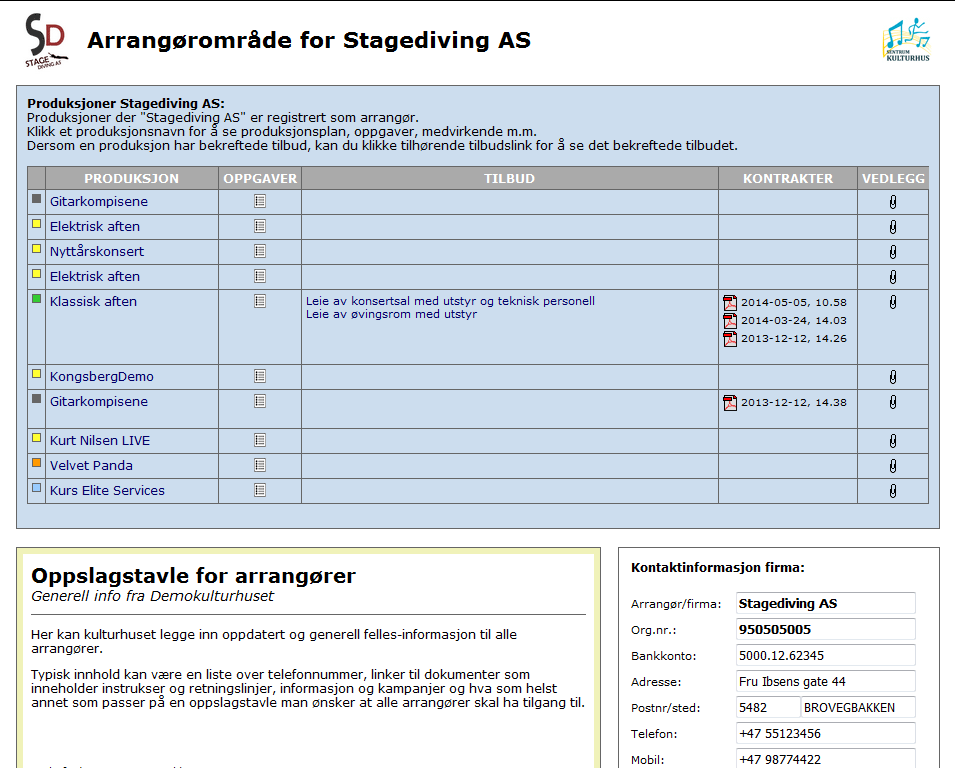The width and height of the screenshot is (955, 768).
Task: Open the contract dated 2013-12-12, 14.26
Action: 794,339
